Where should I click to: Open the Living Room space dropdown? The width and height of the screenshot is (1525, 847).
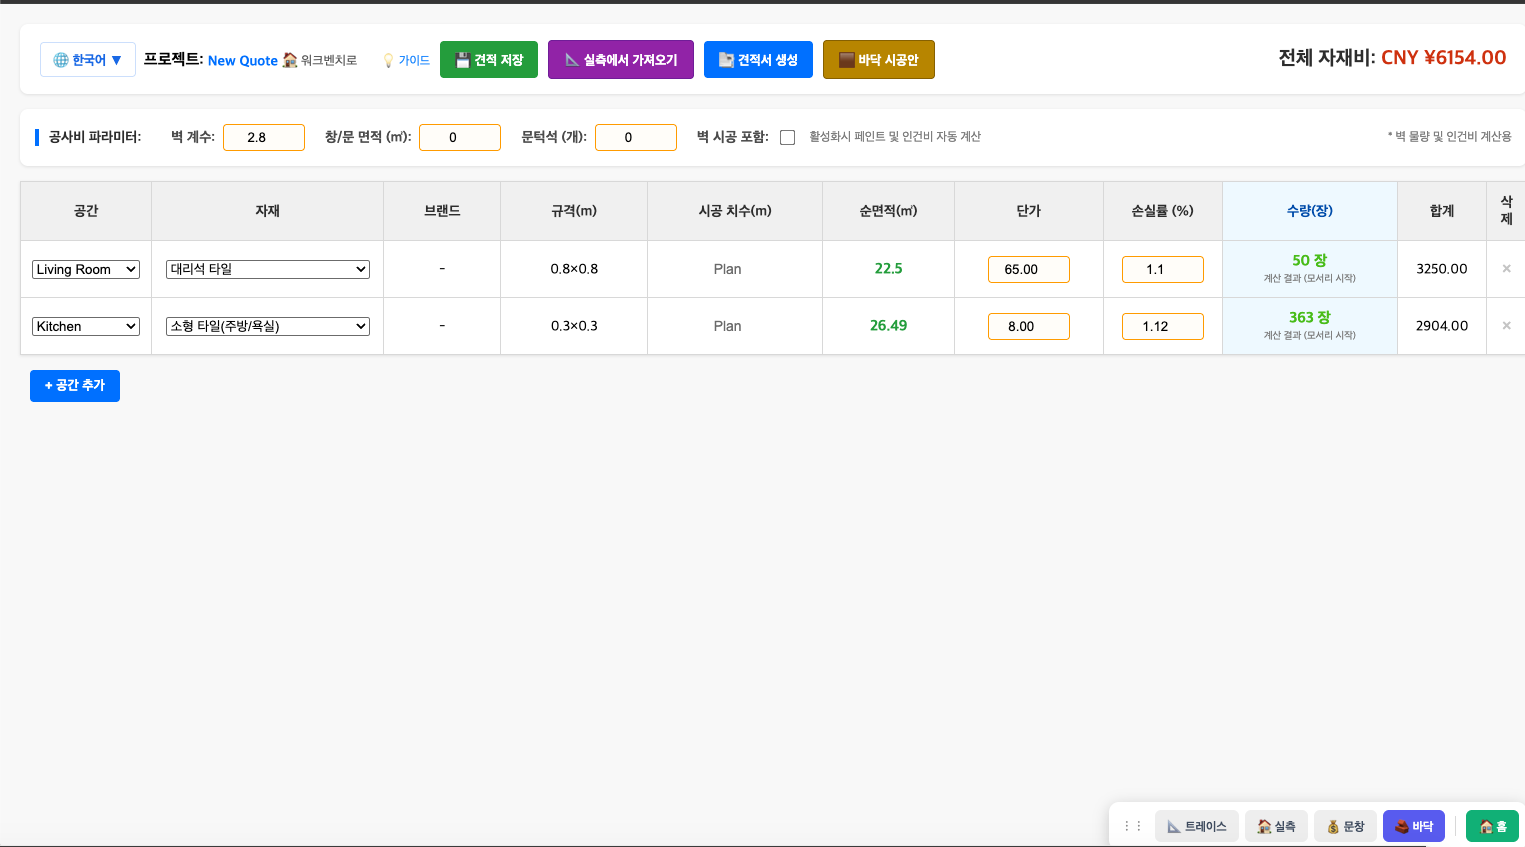coord(86,269)
